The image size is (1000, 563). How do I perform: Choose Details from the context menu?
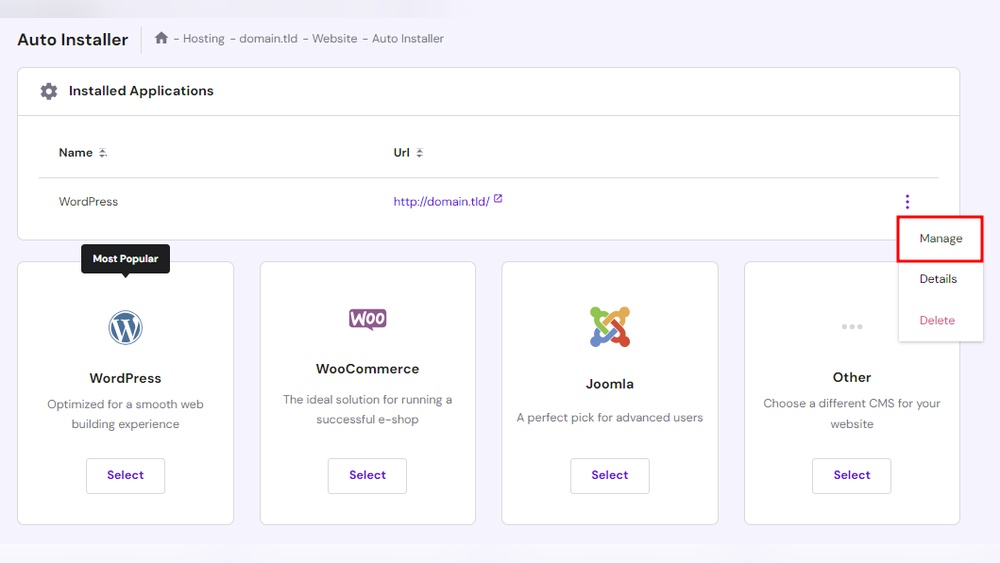(x=938, y=279)
